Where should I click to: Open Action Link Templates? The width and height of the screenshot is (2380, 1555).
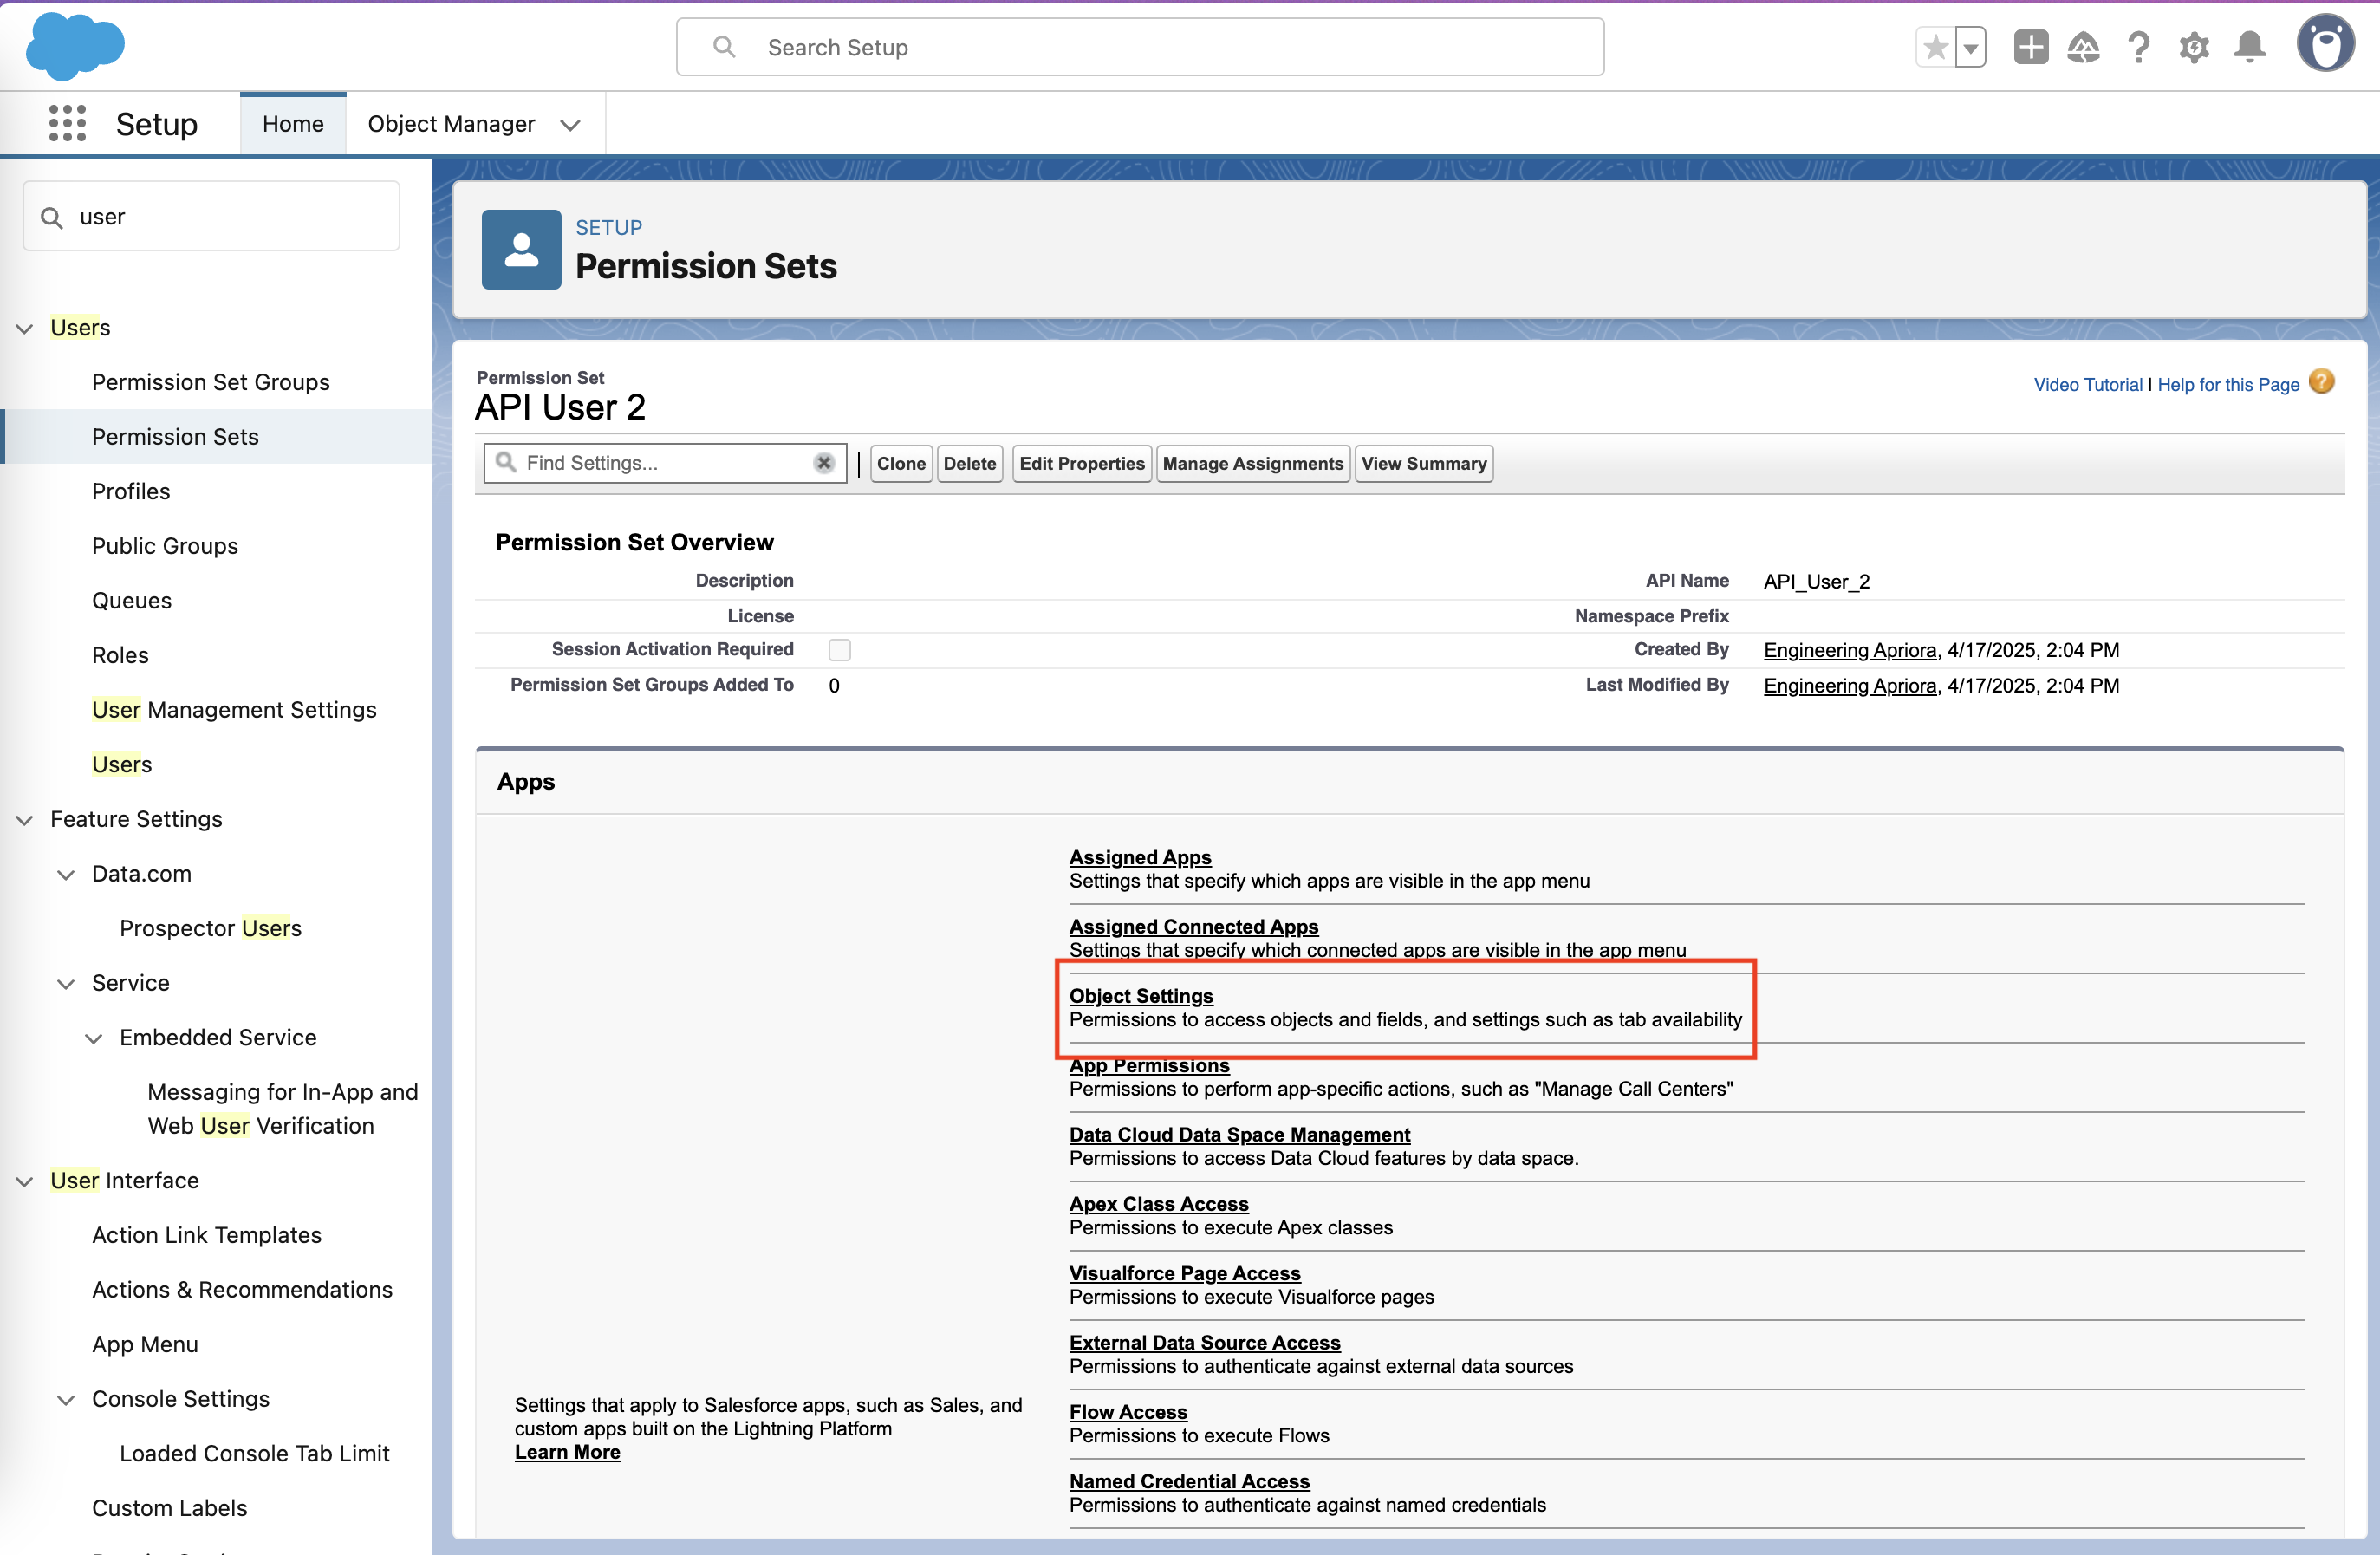click(x=207, y=1235)
